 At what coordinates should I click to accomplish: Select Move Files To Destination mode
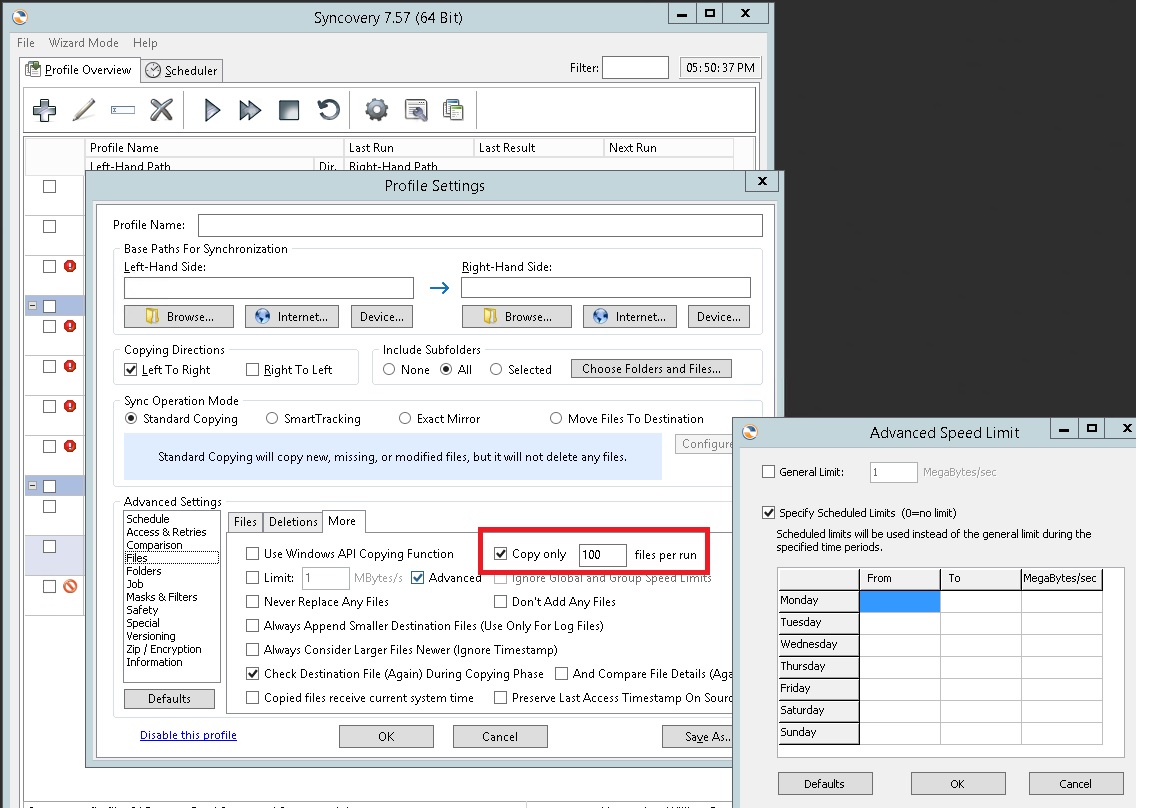556,418
